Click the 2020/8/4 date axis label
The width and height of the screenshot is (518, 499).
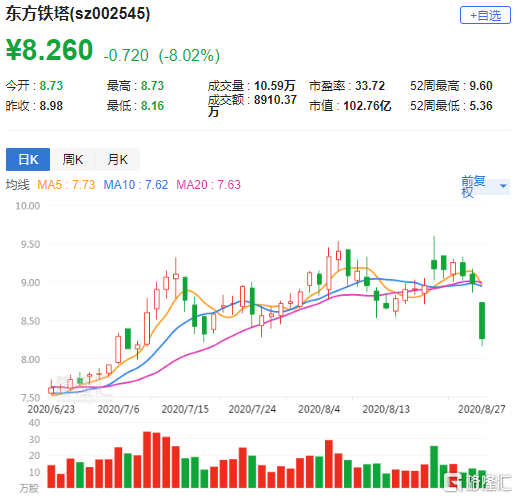coord(319,409)
